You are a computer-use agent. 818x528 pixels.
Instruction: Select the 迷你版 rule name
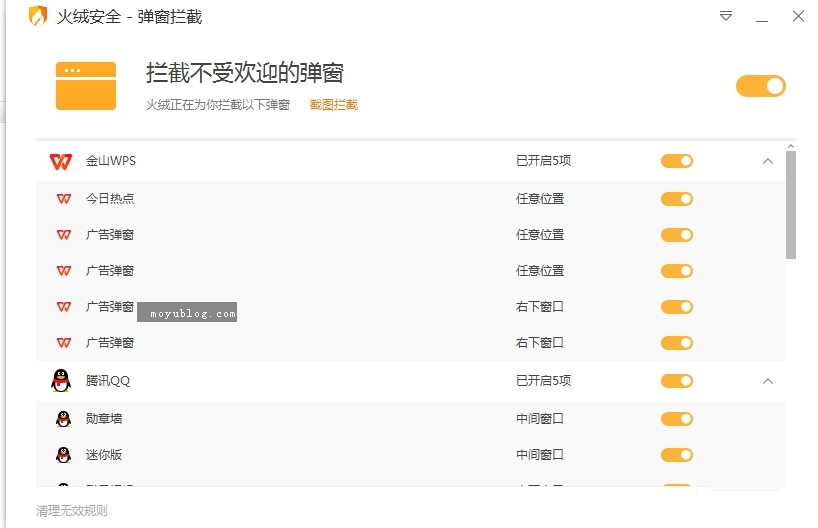(x=104, y=454)
